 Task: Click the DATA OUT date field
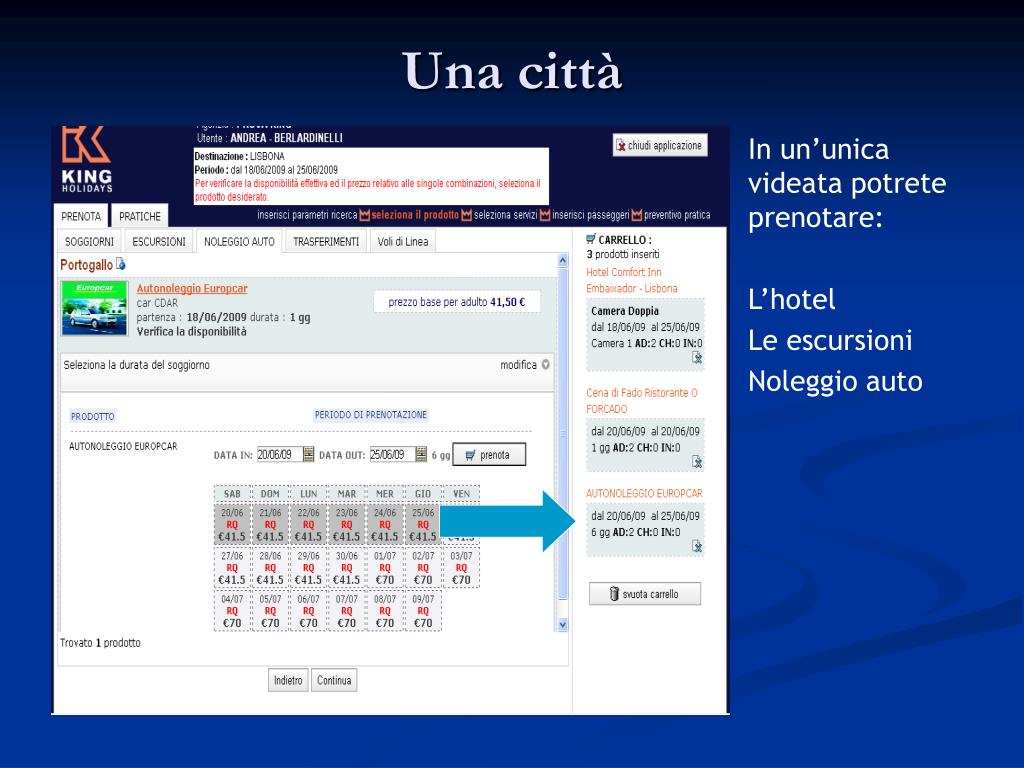point(392,454)
